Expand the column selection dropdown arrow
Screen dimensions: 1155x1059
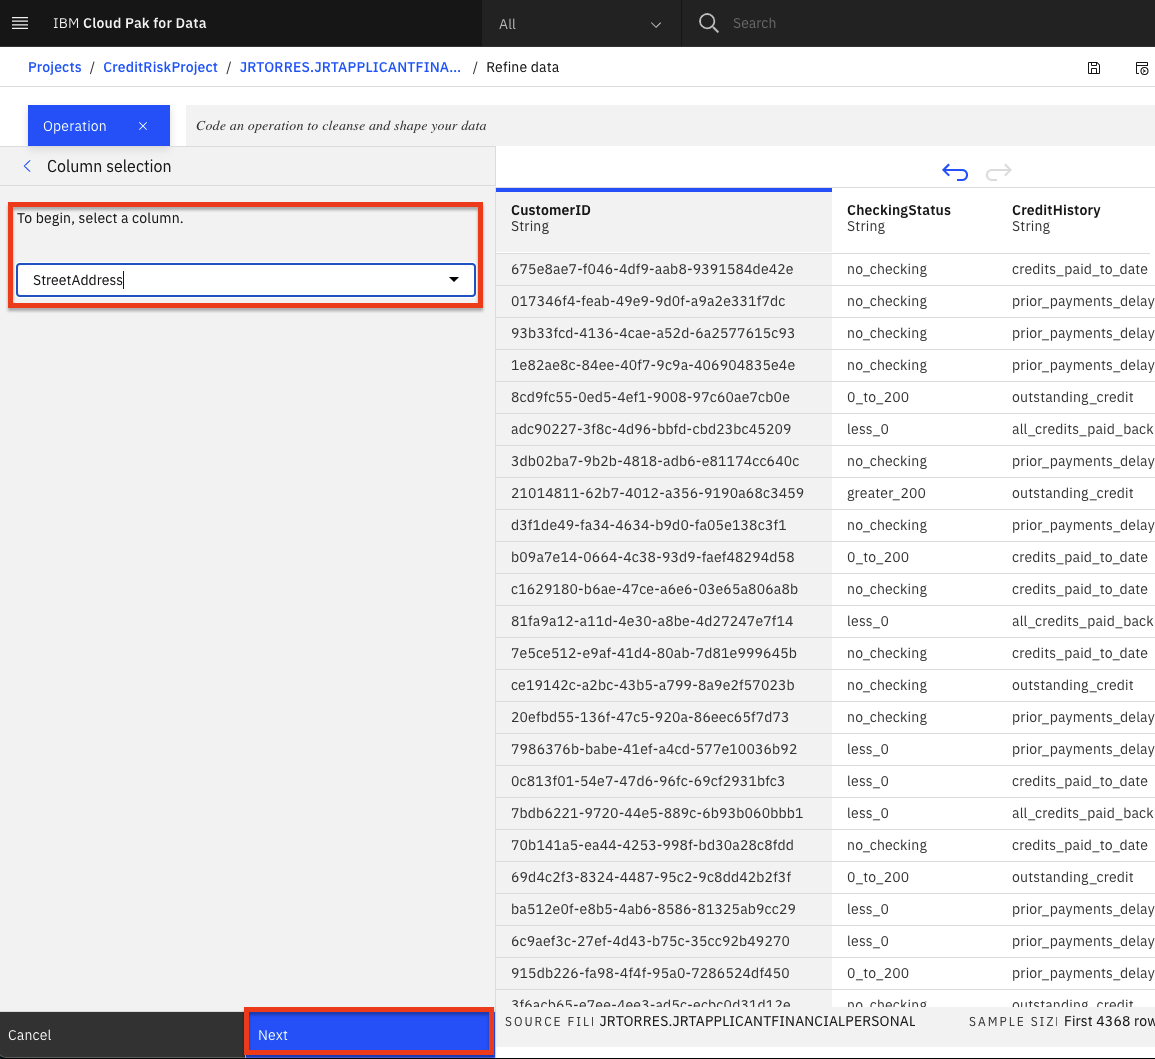coord(454,280)
